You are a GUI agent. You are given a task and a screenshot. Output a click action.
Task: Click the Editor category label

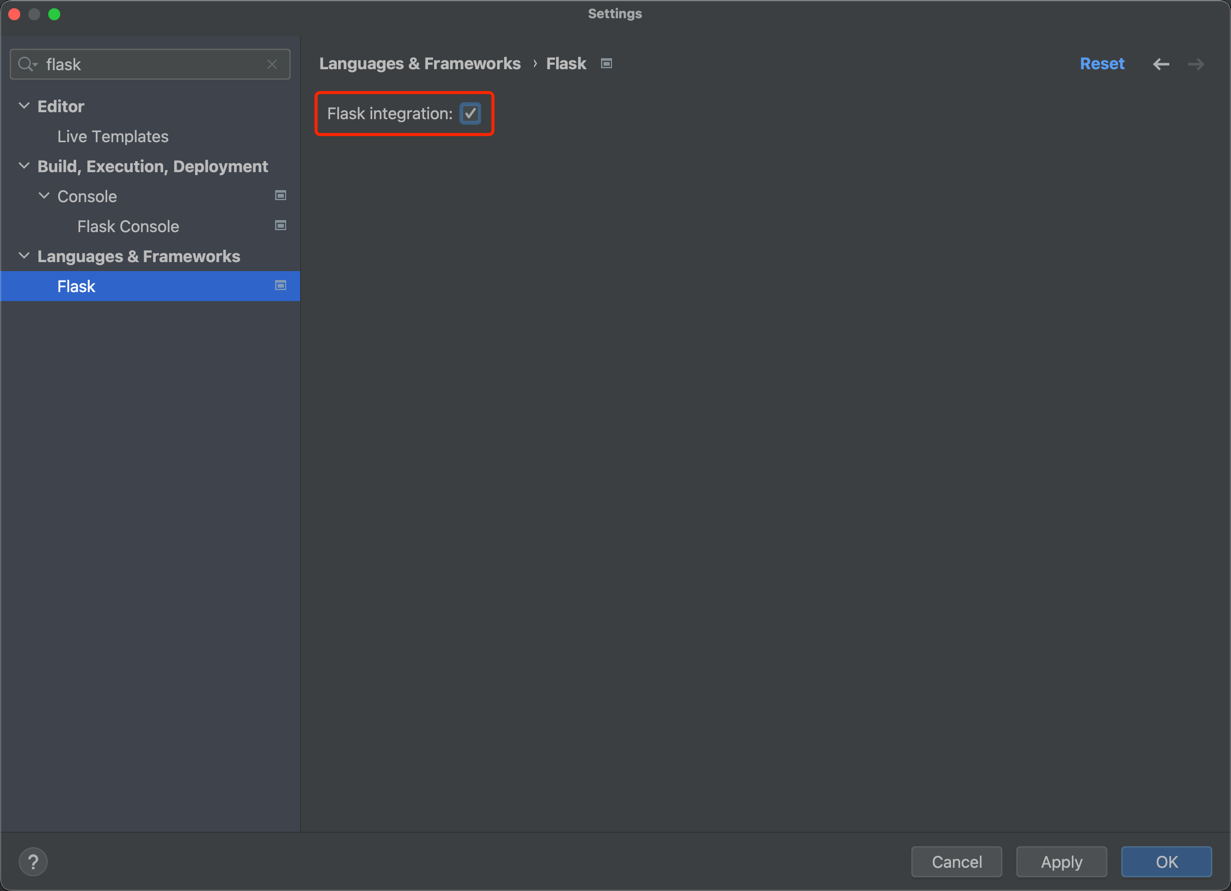click(61, 106)
